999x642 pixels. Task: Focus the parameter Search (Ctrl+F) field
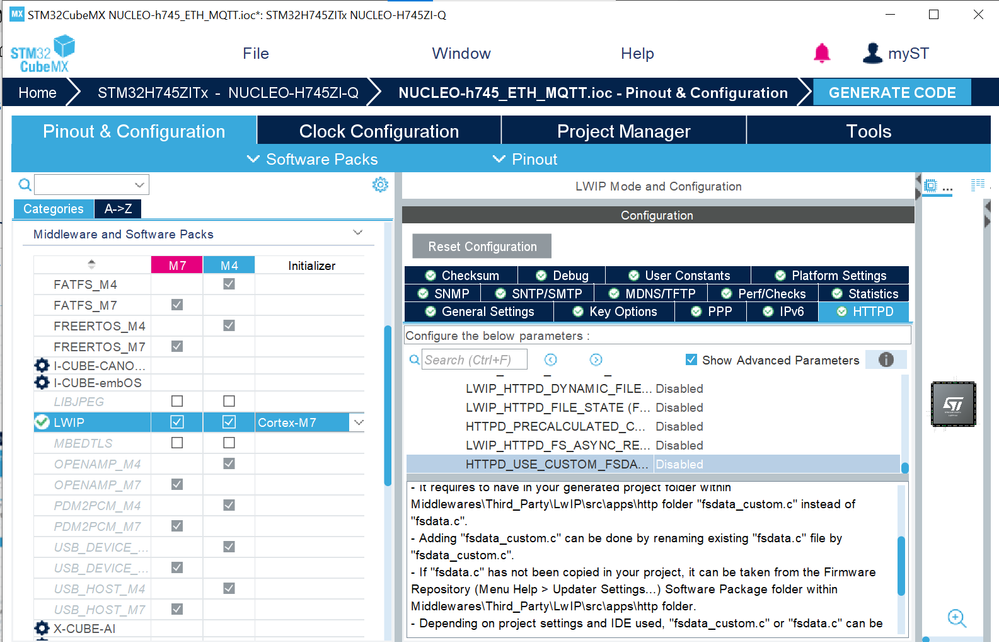tap(474, 360)
